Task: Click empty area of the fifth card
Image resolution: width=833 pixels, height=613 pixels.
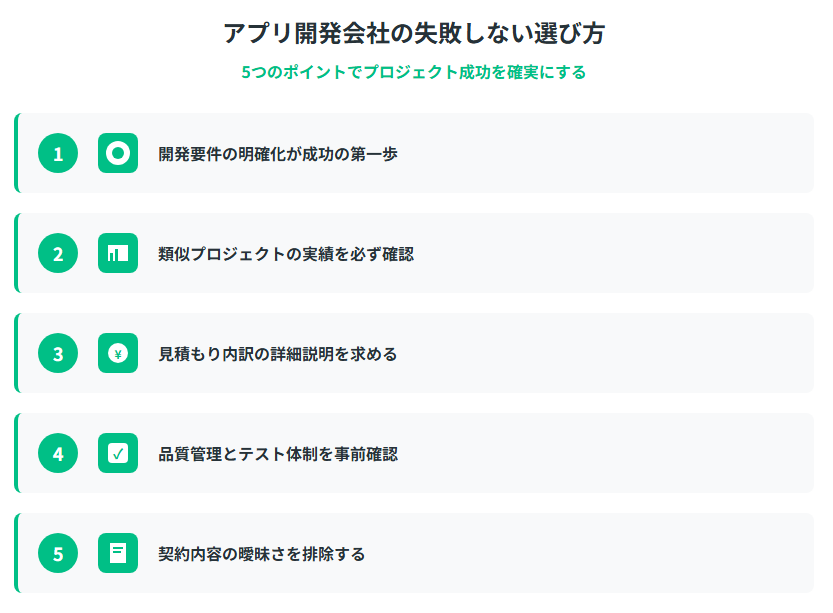Action: [606, 553]
